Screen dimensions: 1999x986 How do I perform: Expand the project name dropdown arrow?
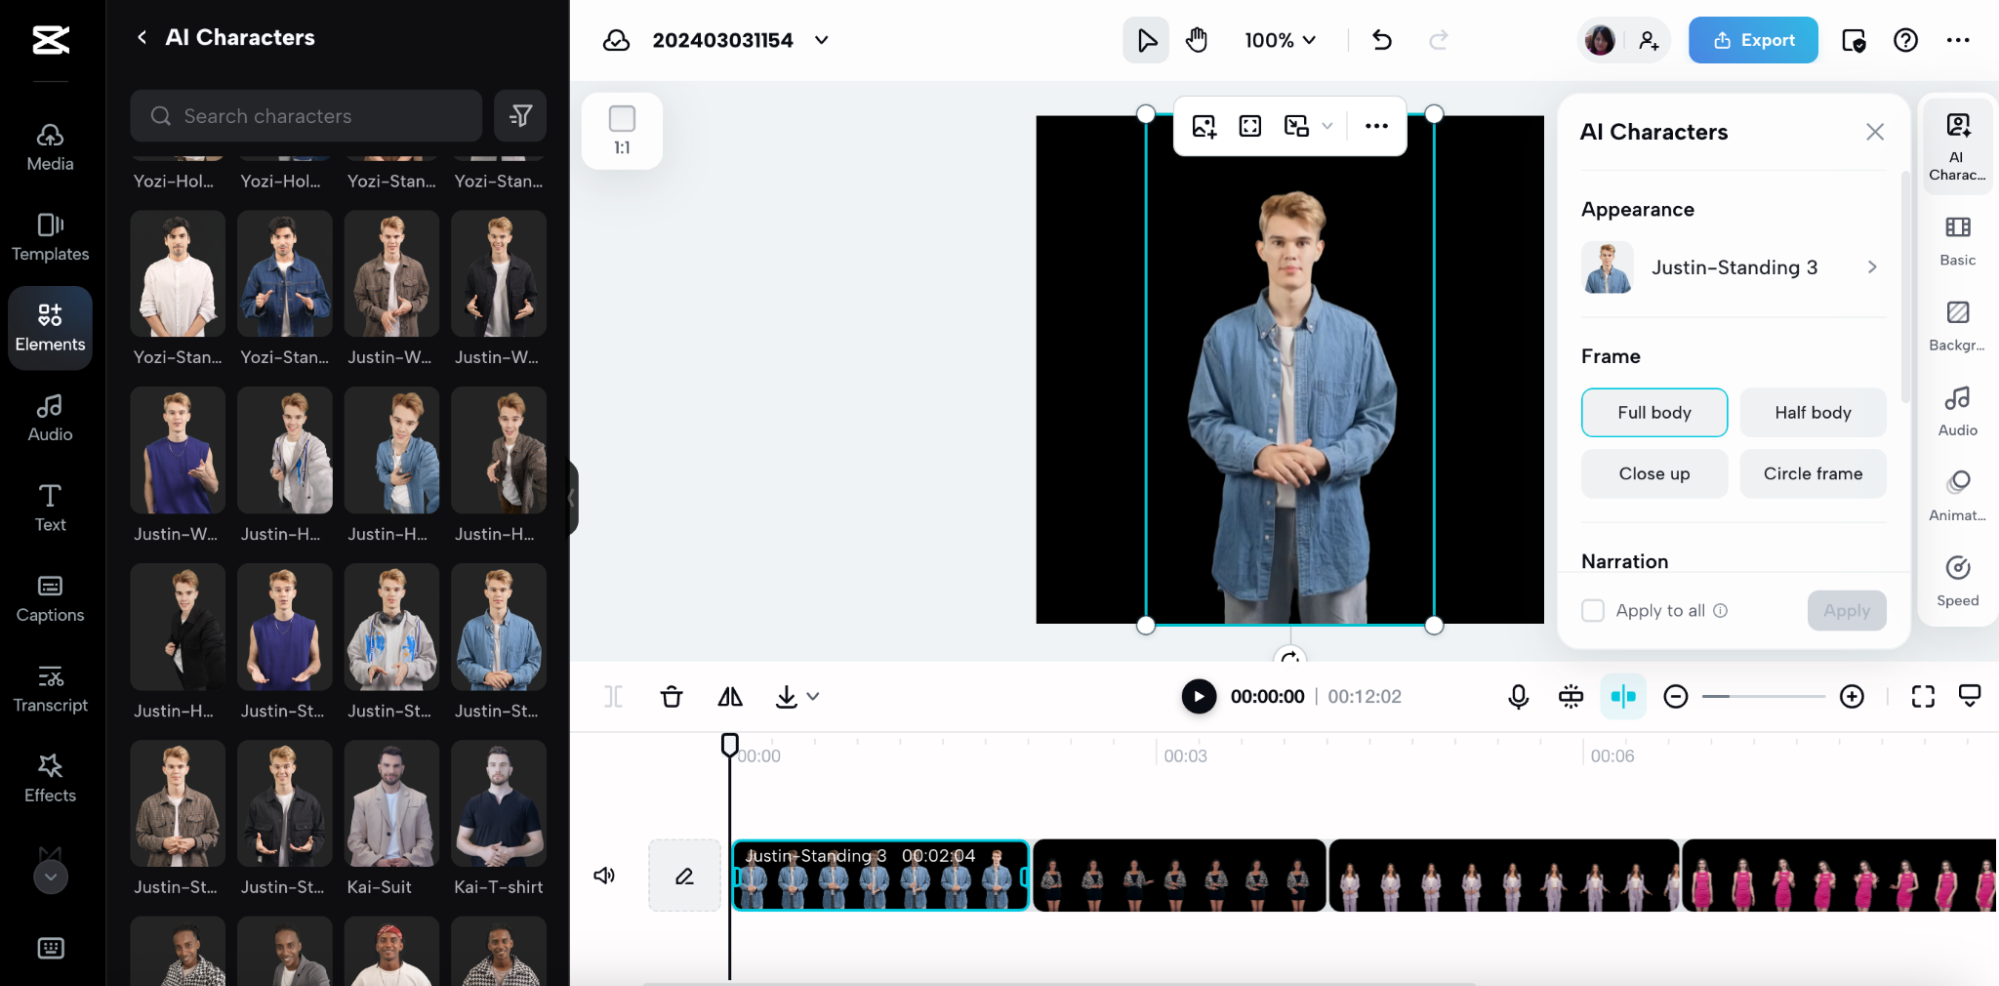[x=821, y=40]
